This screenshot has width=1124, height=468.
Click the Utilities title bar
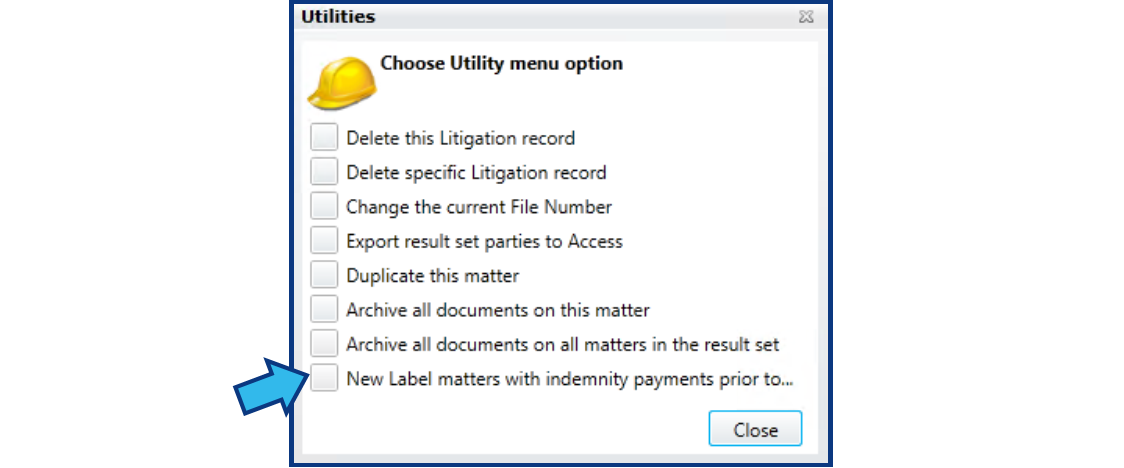(561, 16)
